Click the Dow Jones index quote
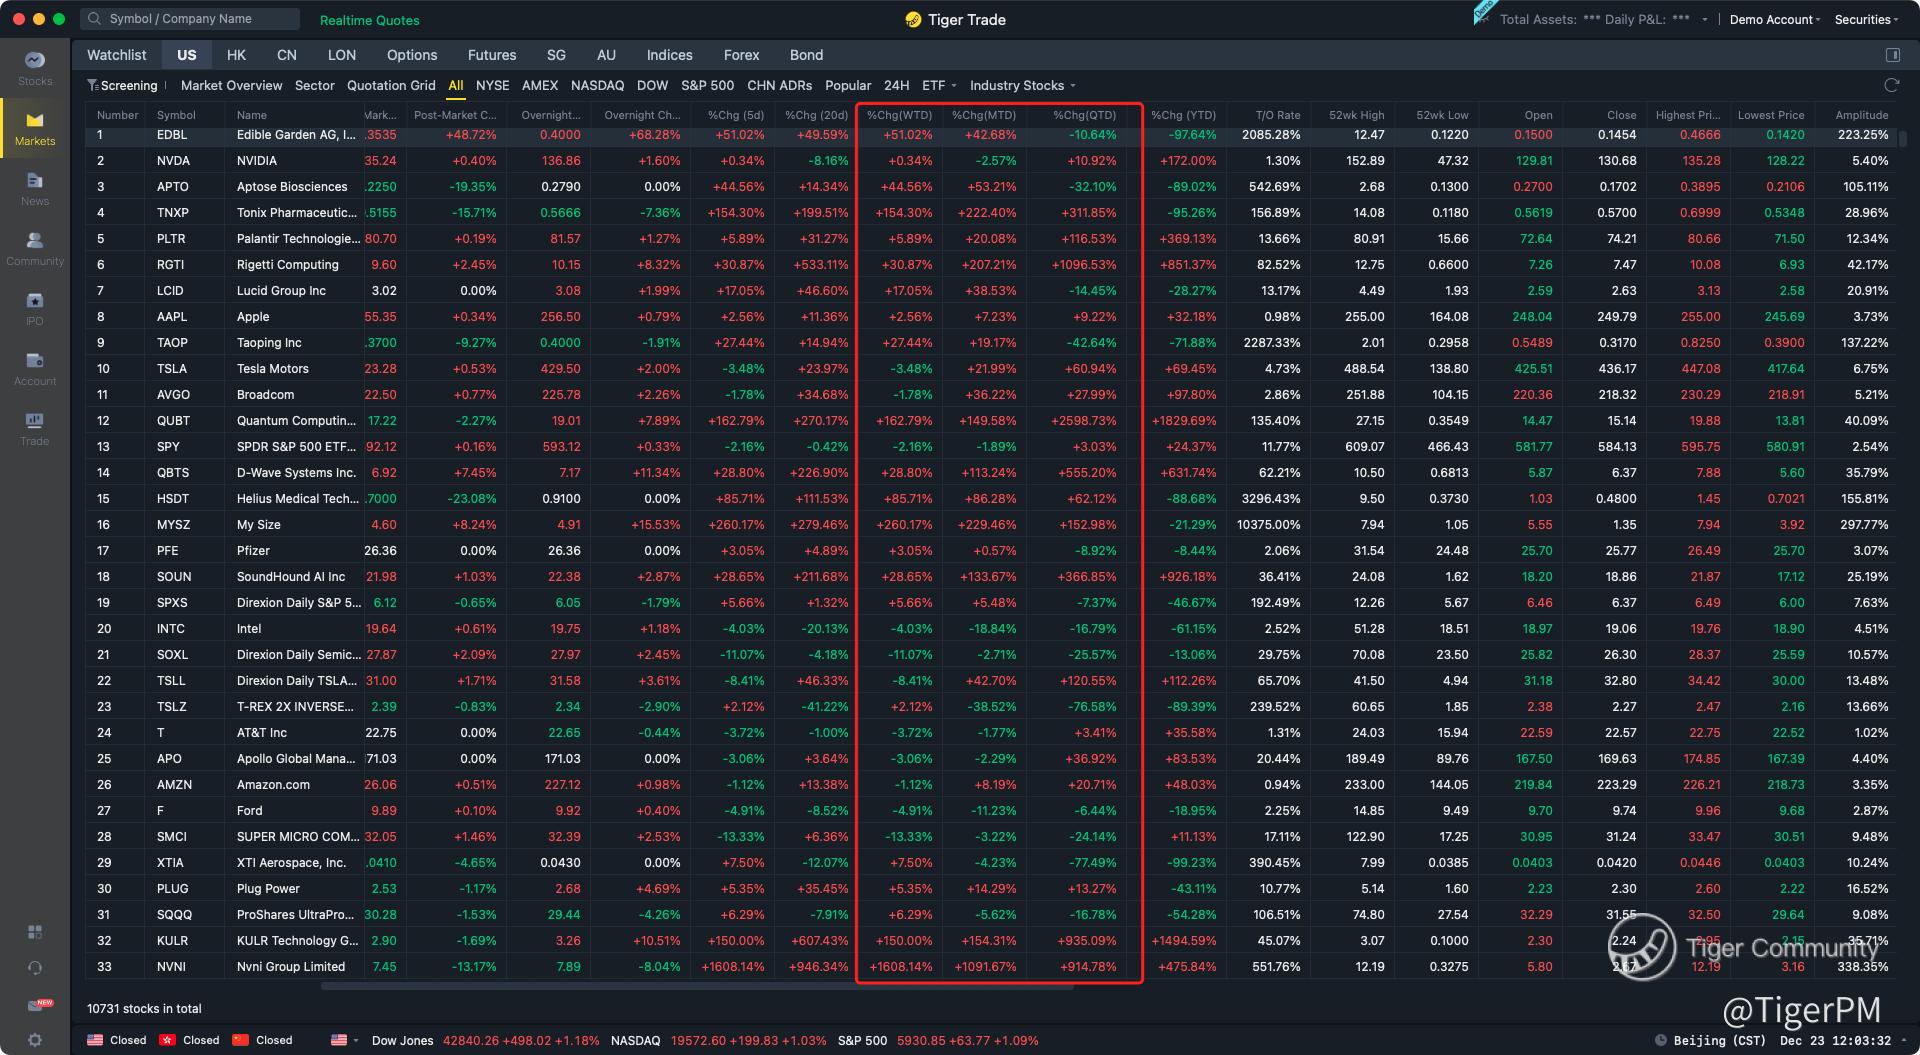Screen dimensions: 1920x1055 (x=485, y=1040)
